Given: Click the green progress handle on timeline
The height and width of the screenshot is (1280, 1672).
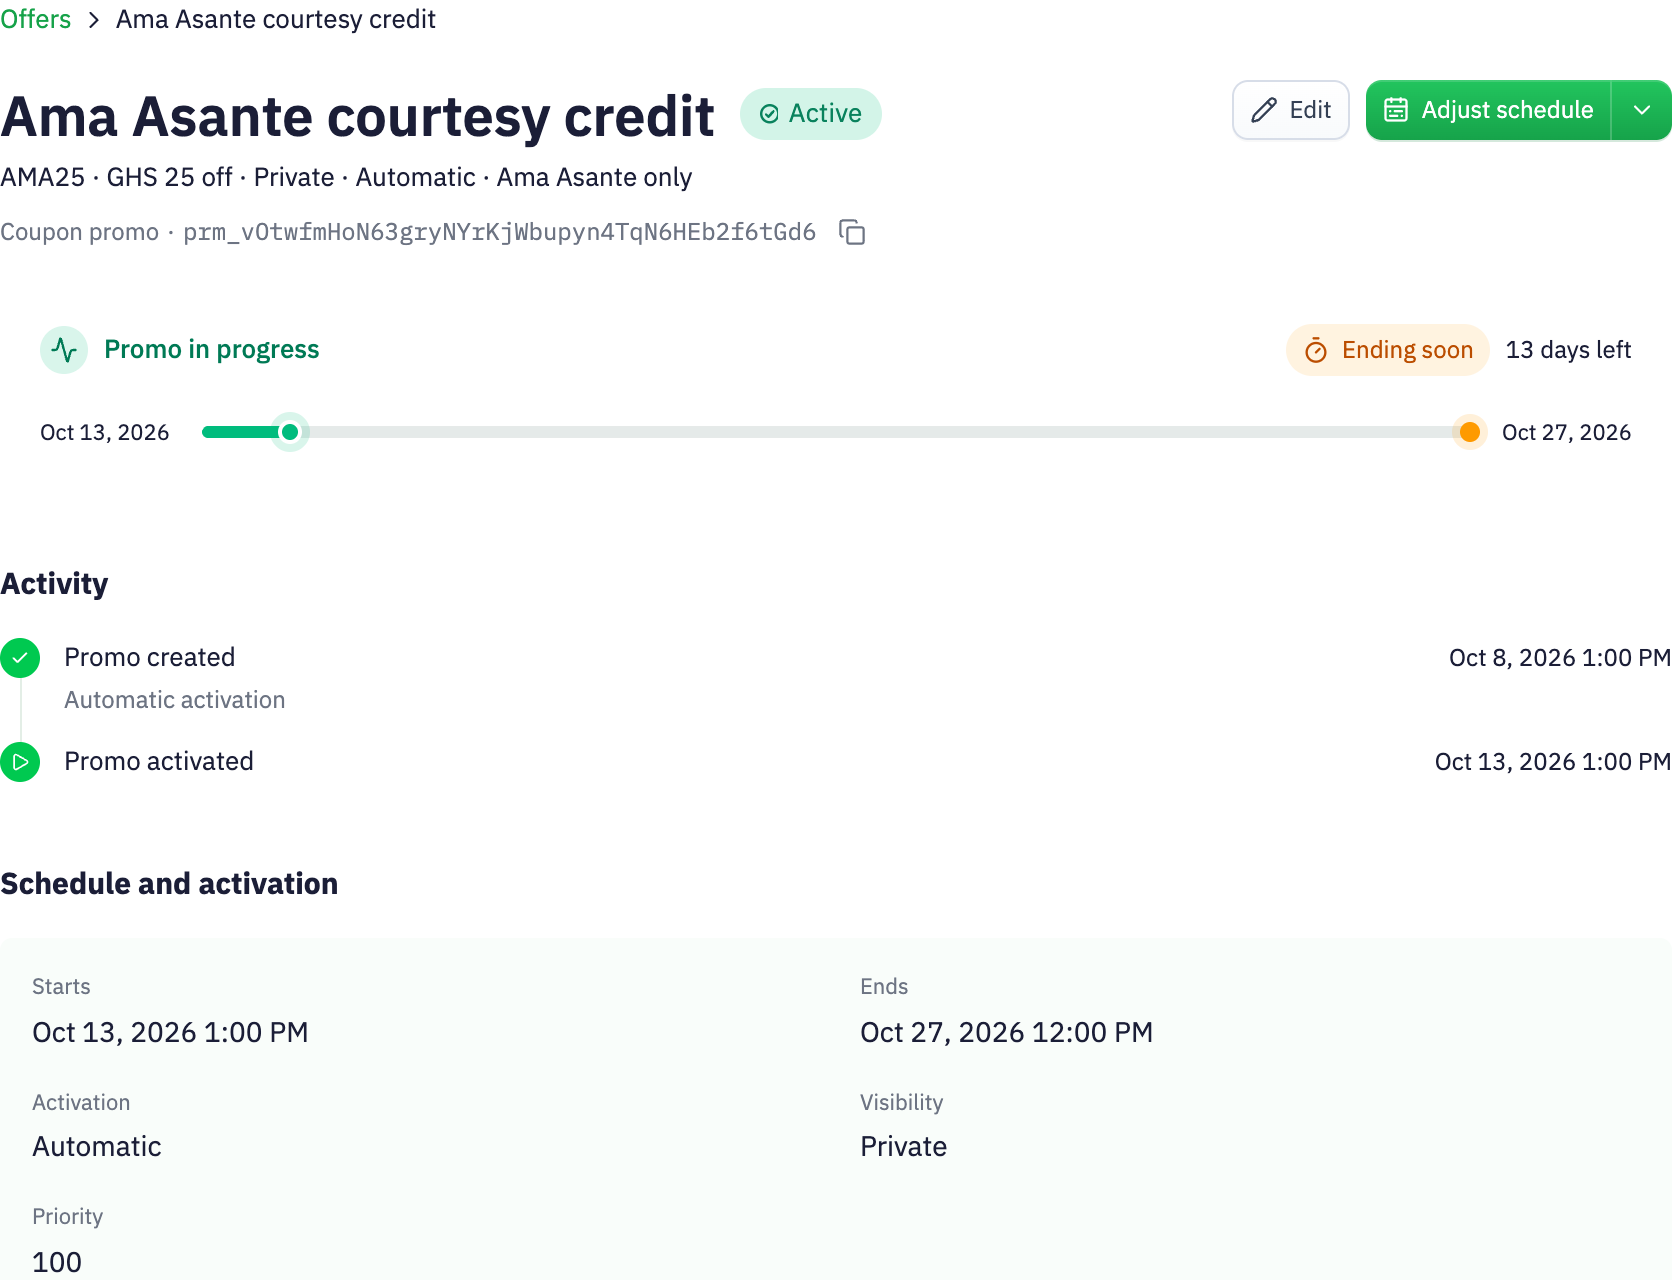Looking at the screenshot, I should click(x=290, y=432).
